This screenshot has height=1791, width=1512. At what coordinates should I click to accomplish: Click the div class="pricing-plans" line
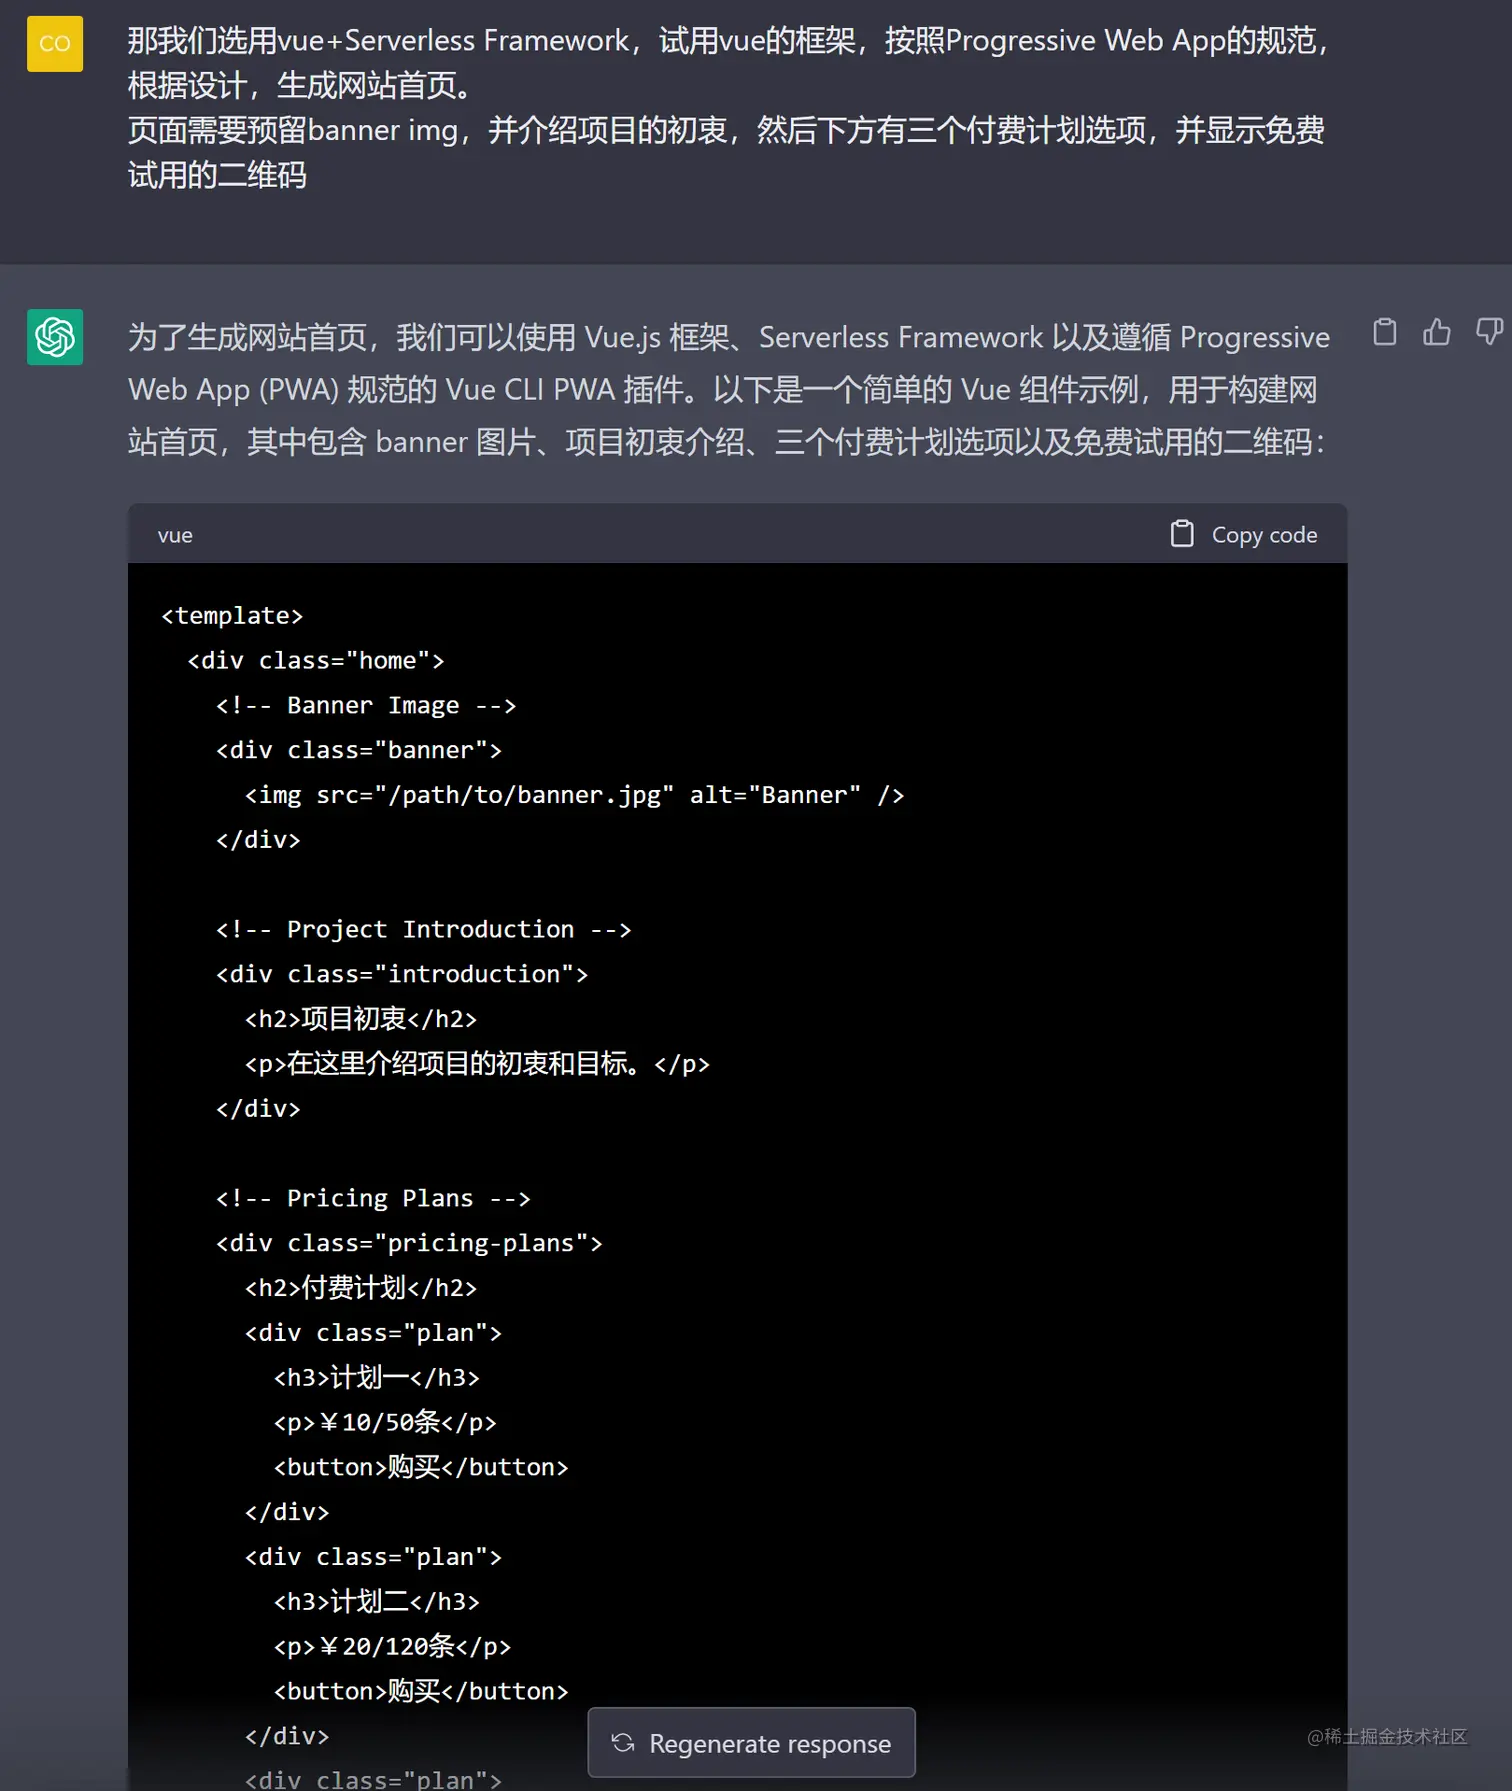pyautogui.click(x=409, y=1243)
